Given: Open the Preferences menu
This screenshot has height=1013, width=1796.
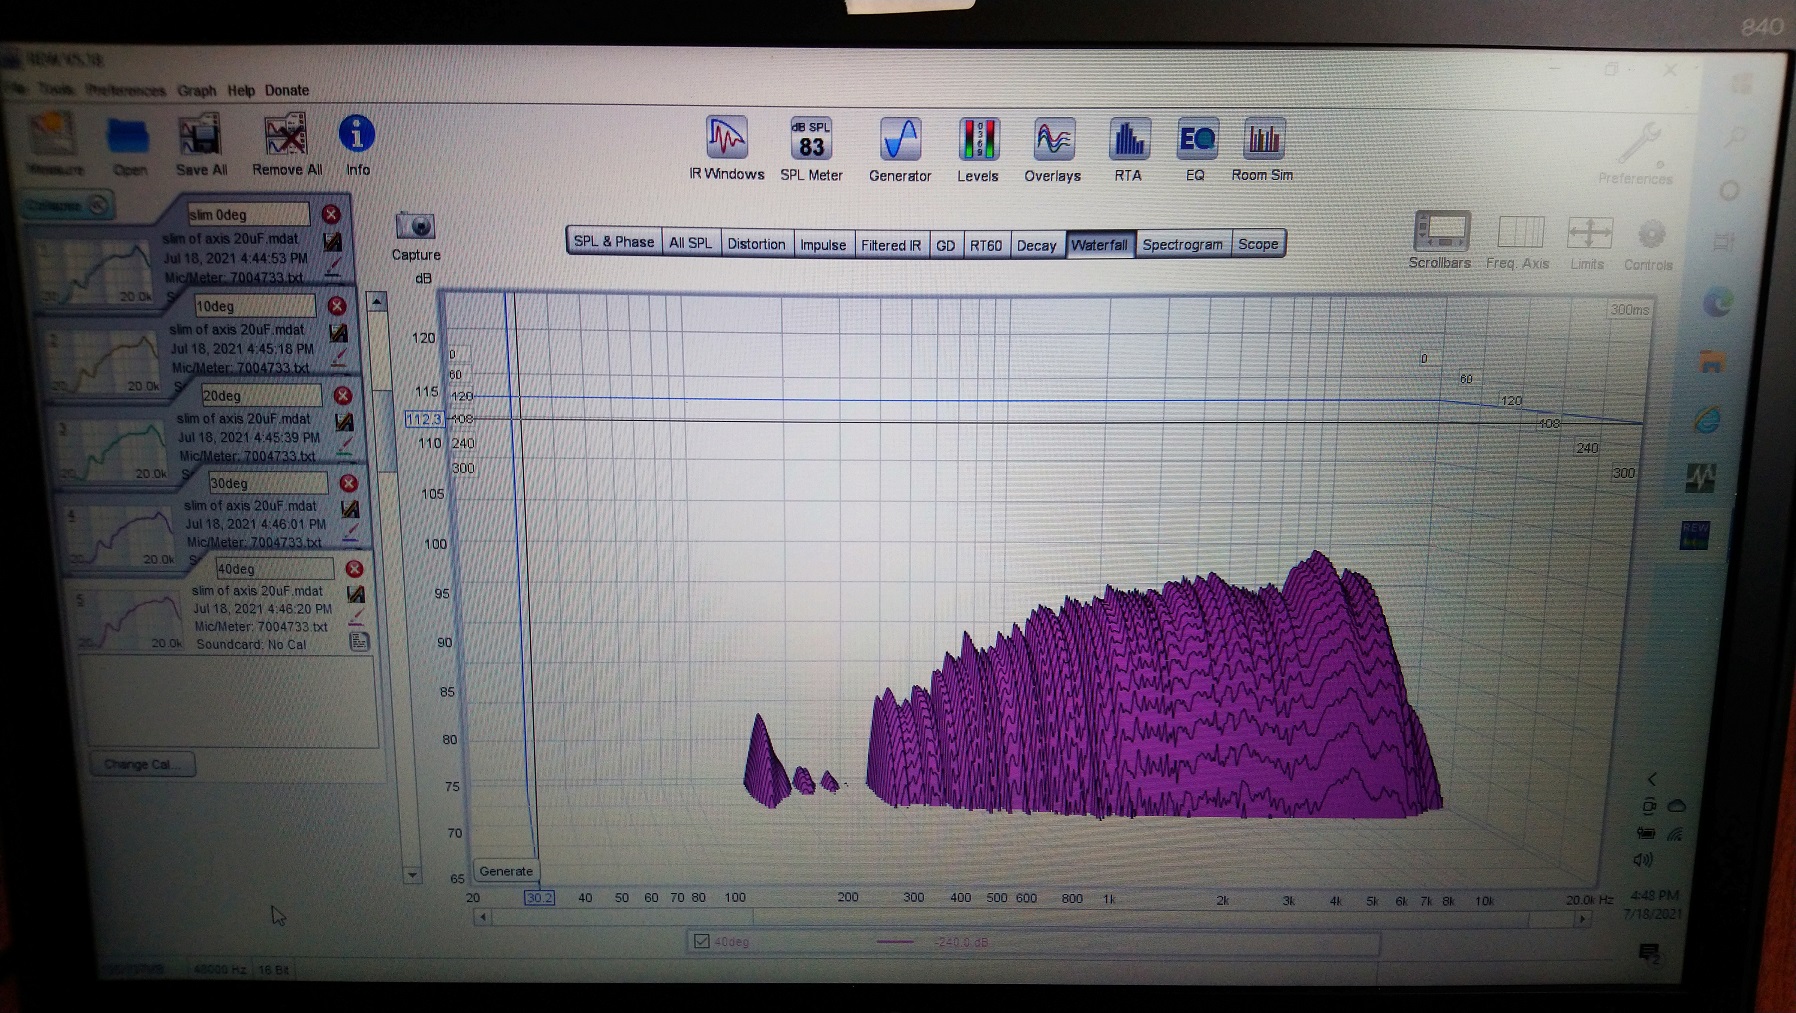Looking at the screenshot, I should coord(125,90).
